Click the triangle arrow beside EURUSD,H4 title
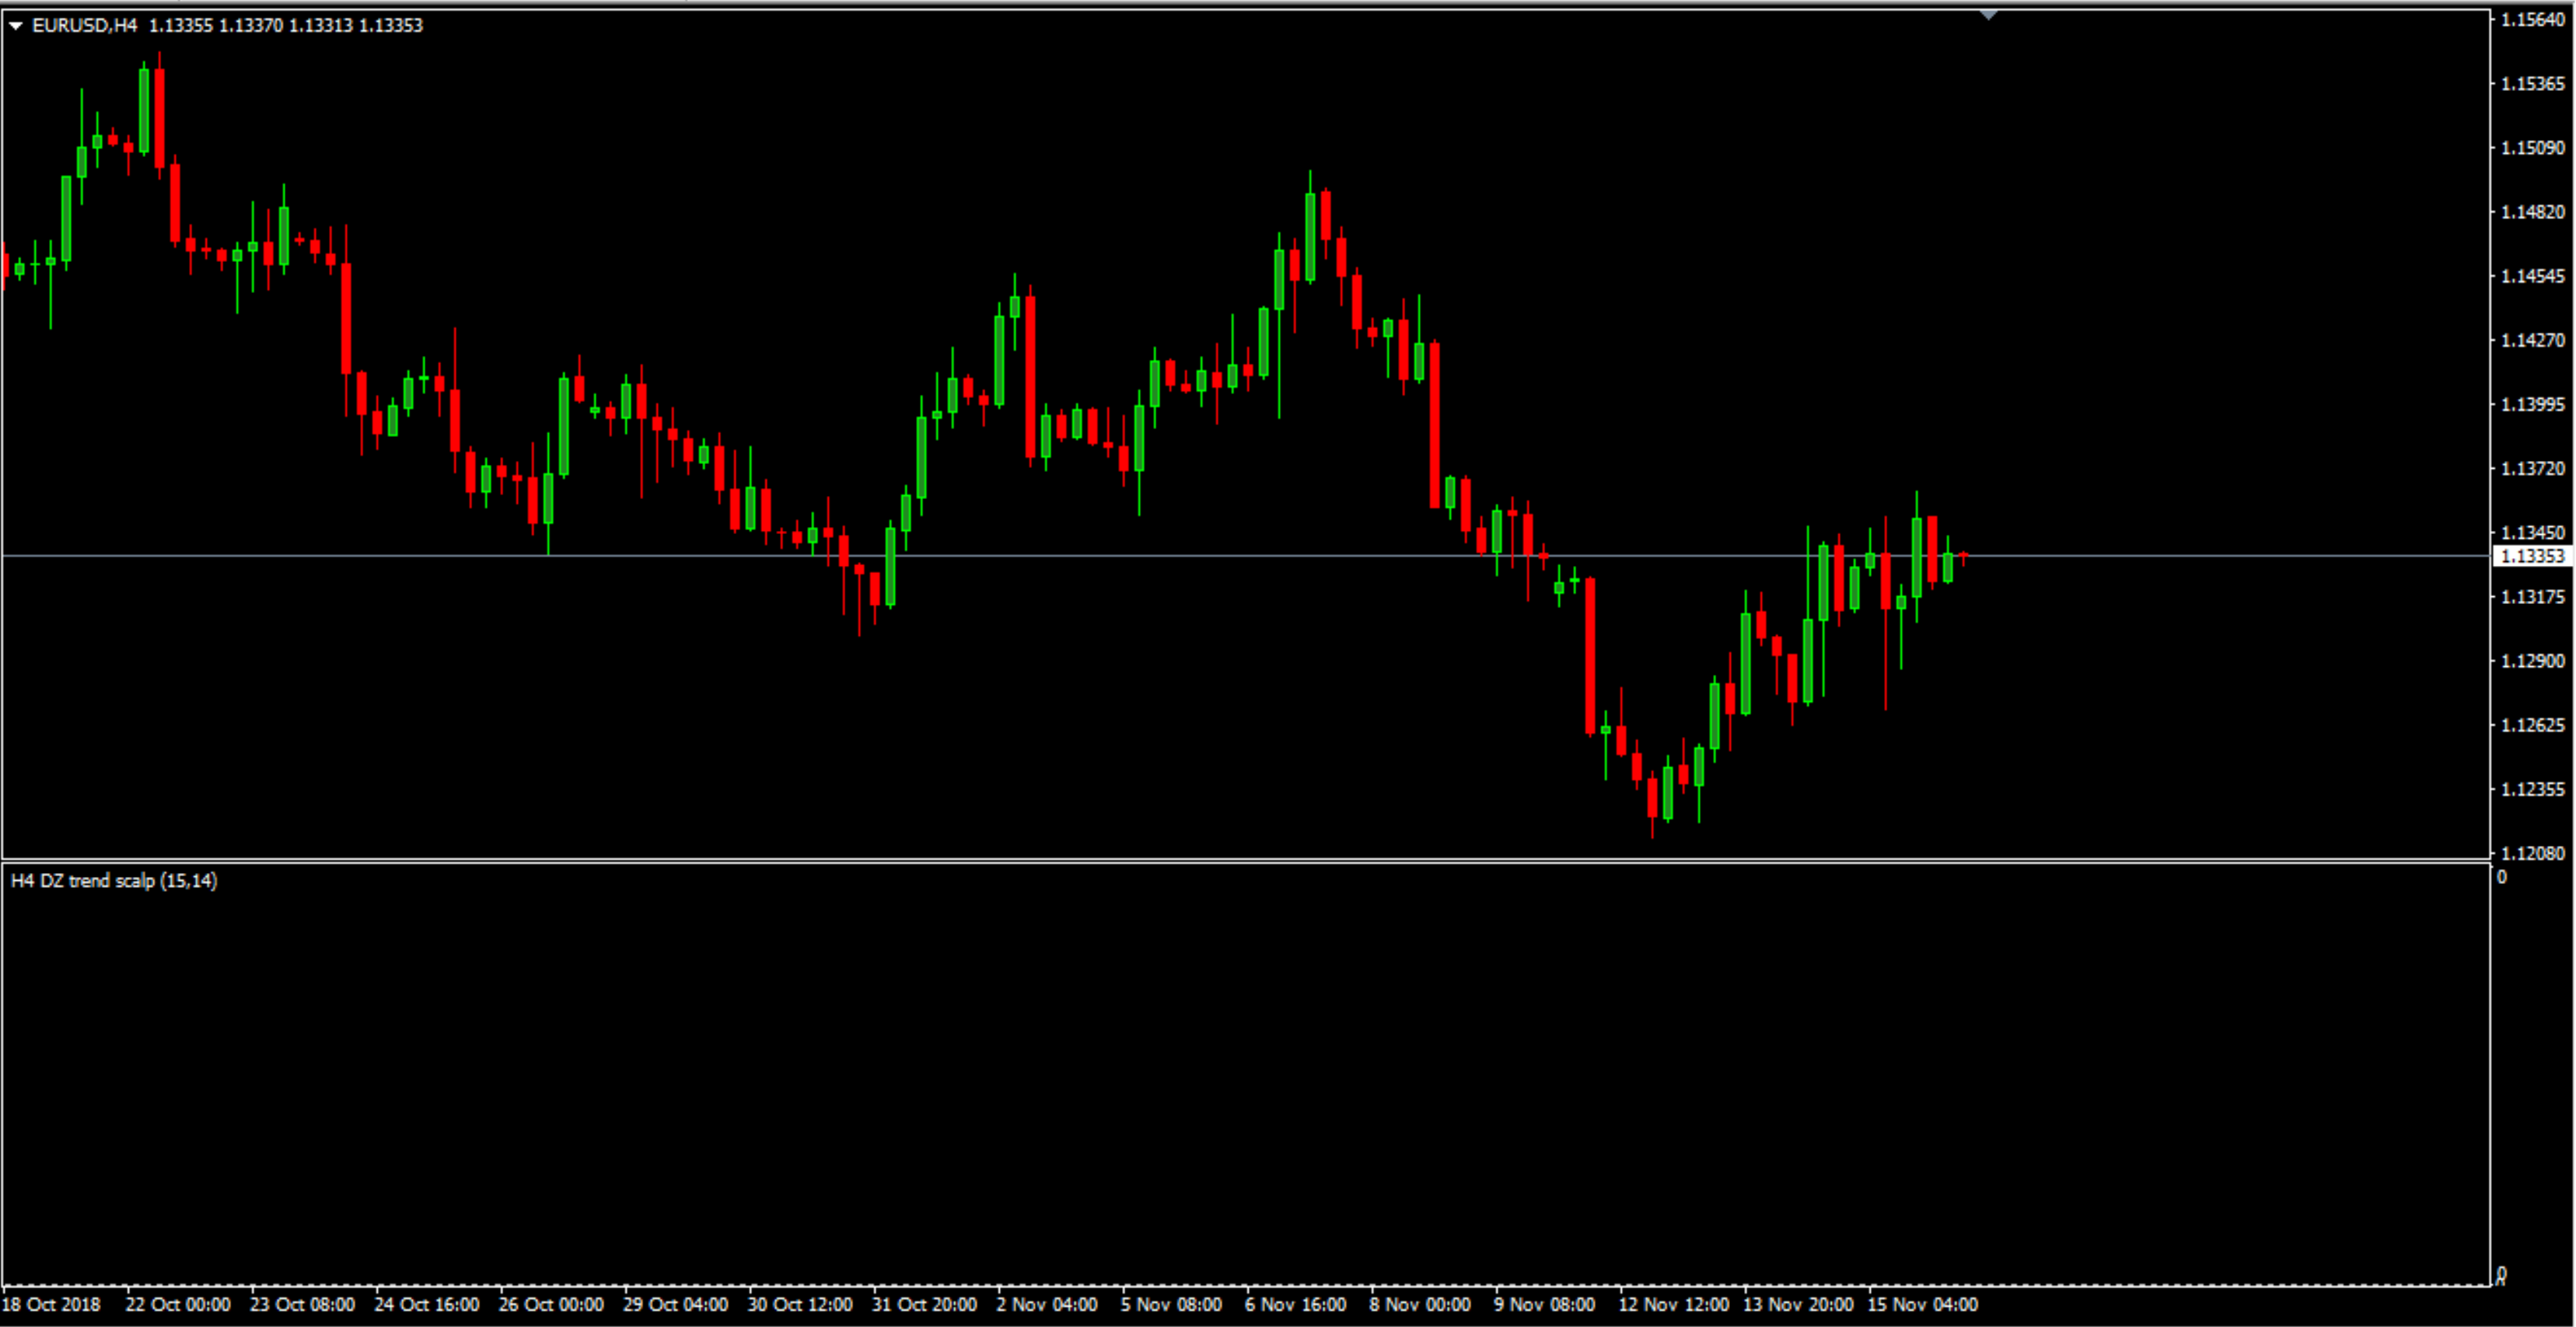 tap(16, 26)
